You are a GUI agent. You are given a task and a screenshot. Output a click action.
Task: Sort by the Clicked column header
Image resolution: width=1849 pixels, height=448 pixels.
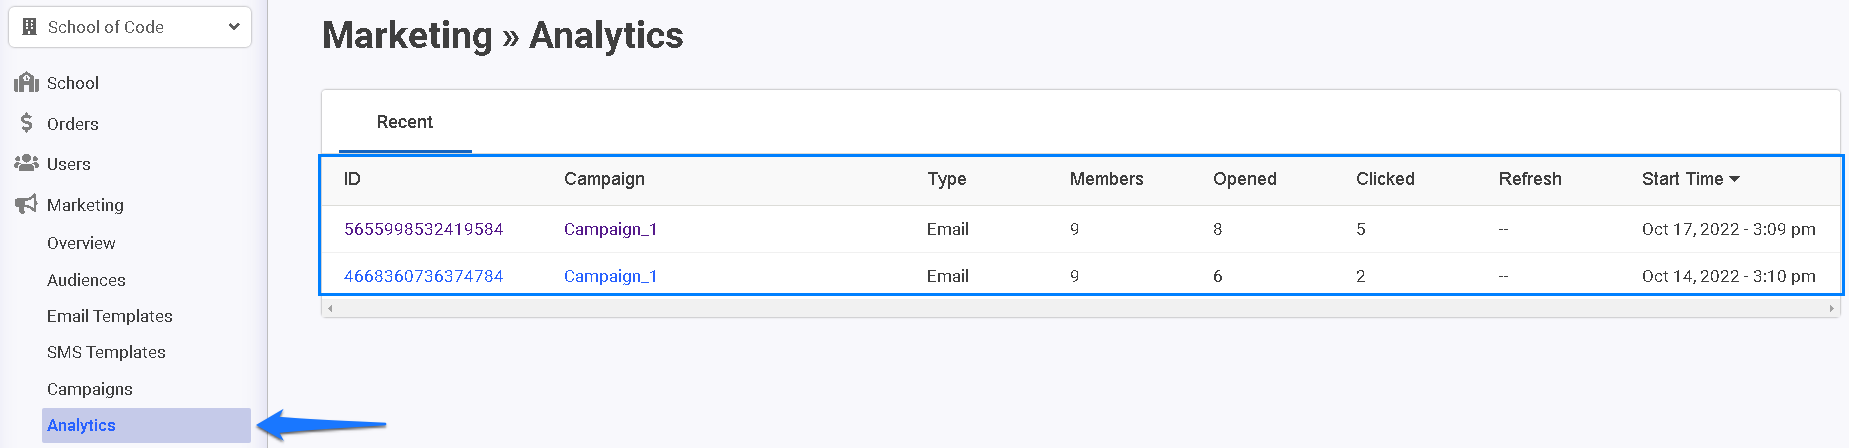coord(1385,179)
